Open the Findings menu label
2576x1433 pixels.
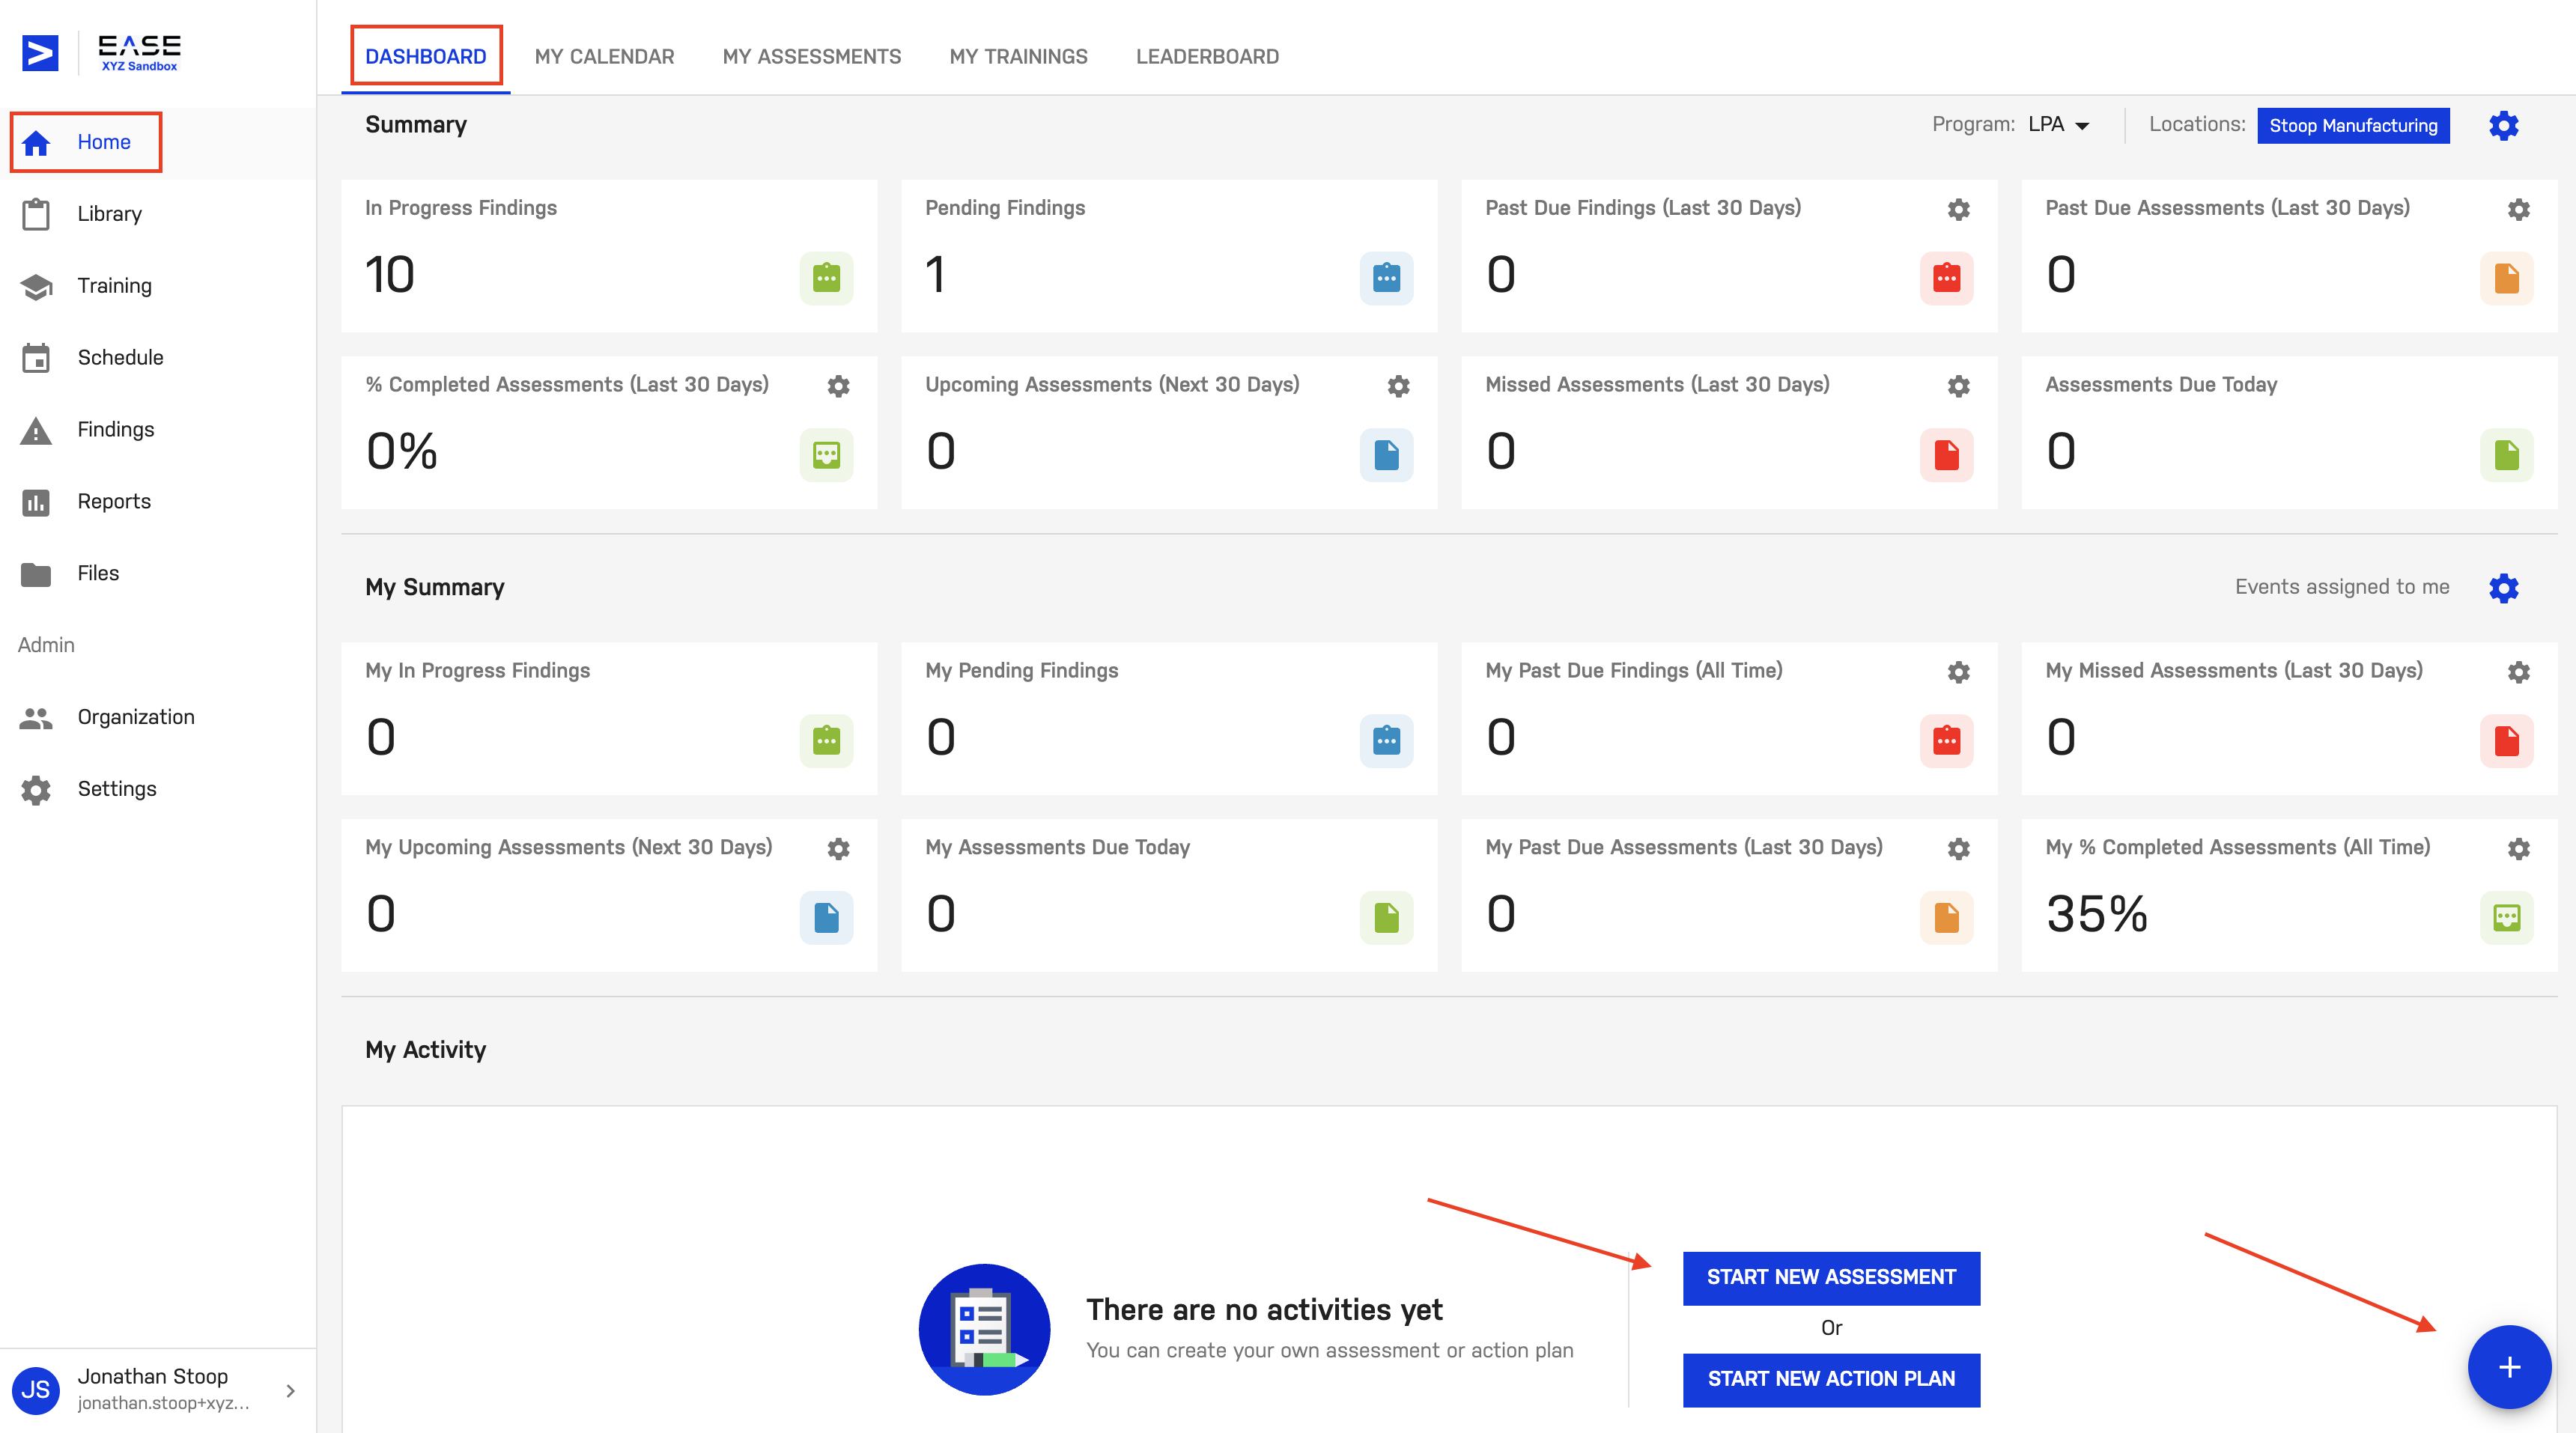[x=116, y=430]
